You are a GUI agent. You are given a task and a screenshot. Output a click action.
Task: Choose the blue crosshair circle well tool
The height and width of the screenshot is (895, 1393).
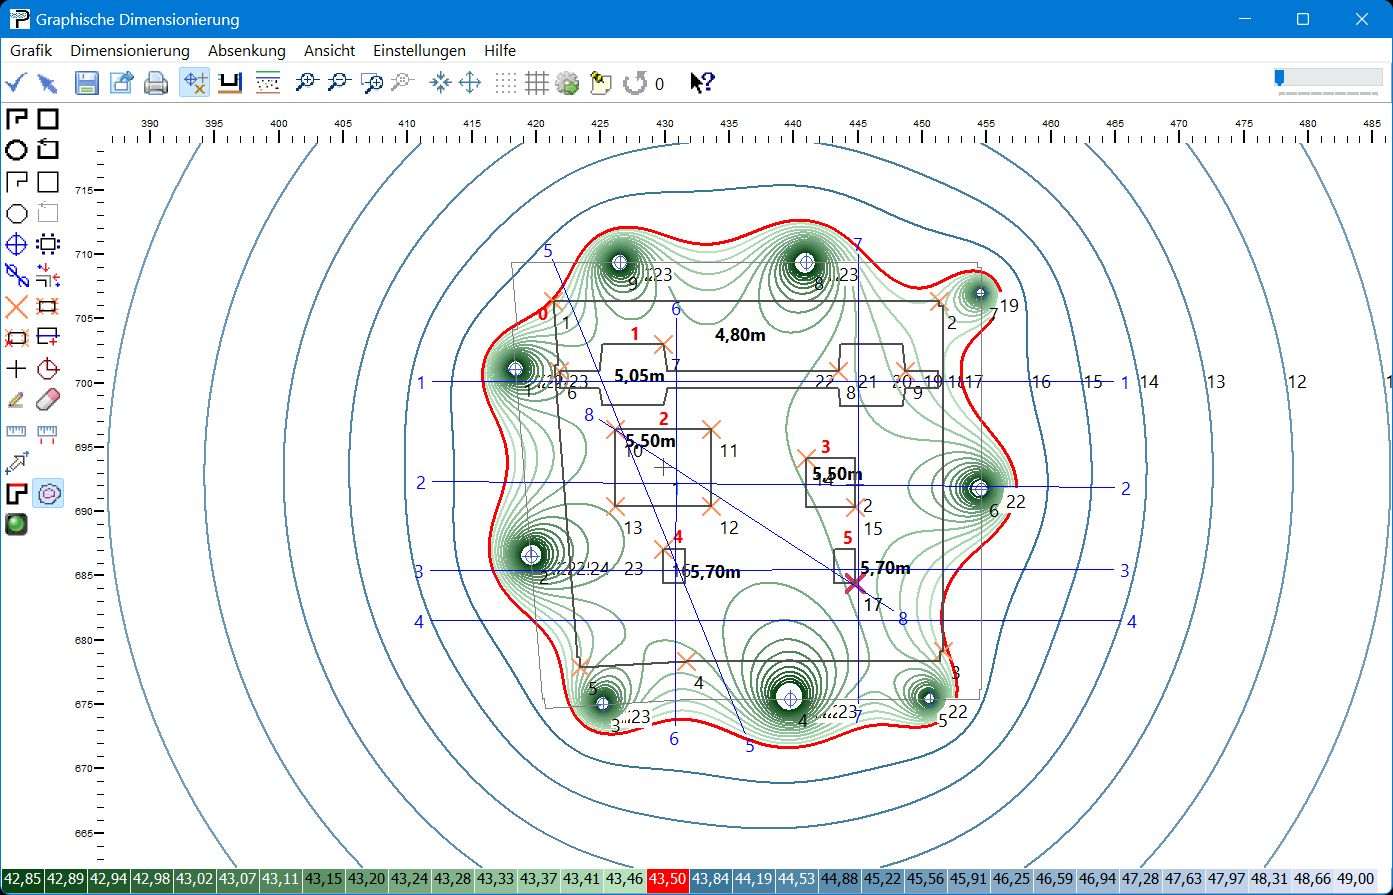coord(16,244)
